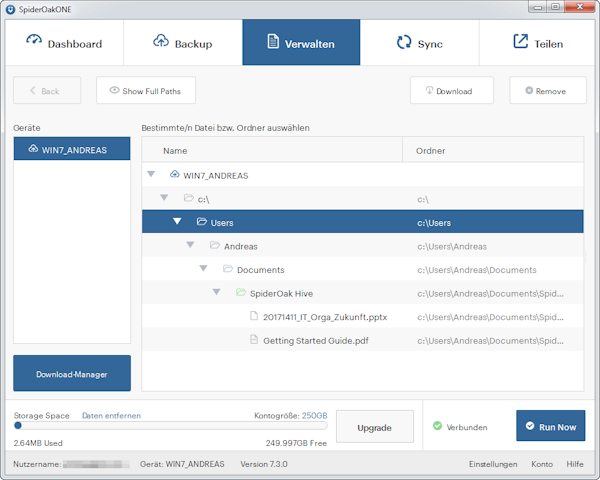Click the green SpiderOak Hive folder icon
600x480 pixels.
click(x=241, y=292)
